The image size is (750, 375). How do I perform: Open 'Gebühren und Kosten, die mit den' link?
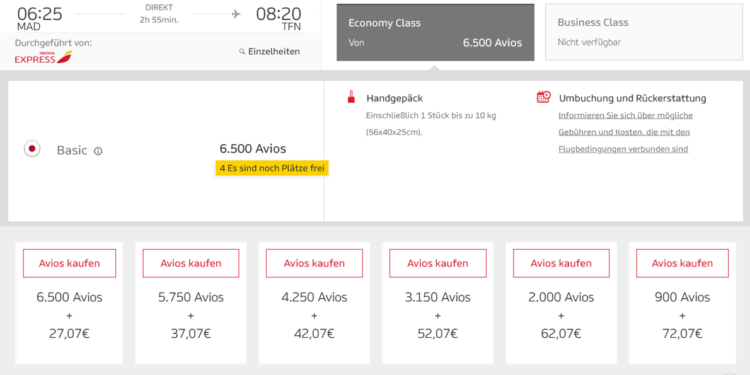pos(624,132)
